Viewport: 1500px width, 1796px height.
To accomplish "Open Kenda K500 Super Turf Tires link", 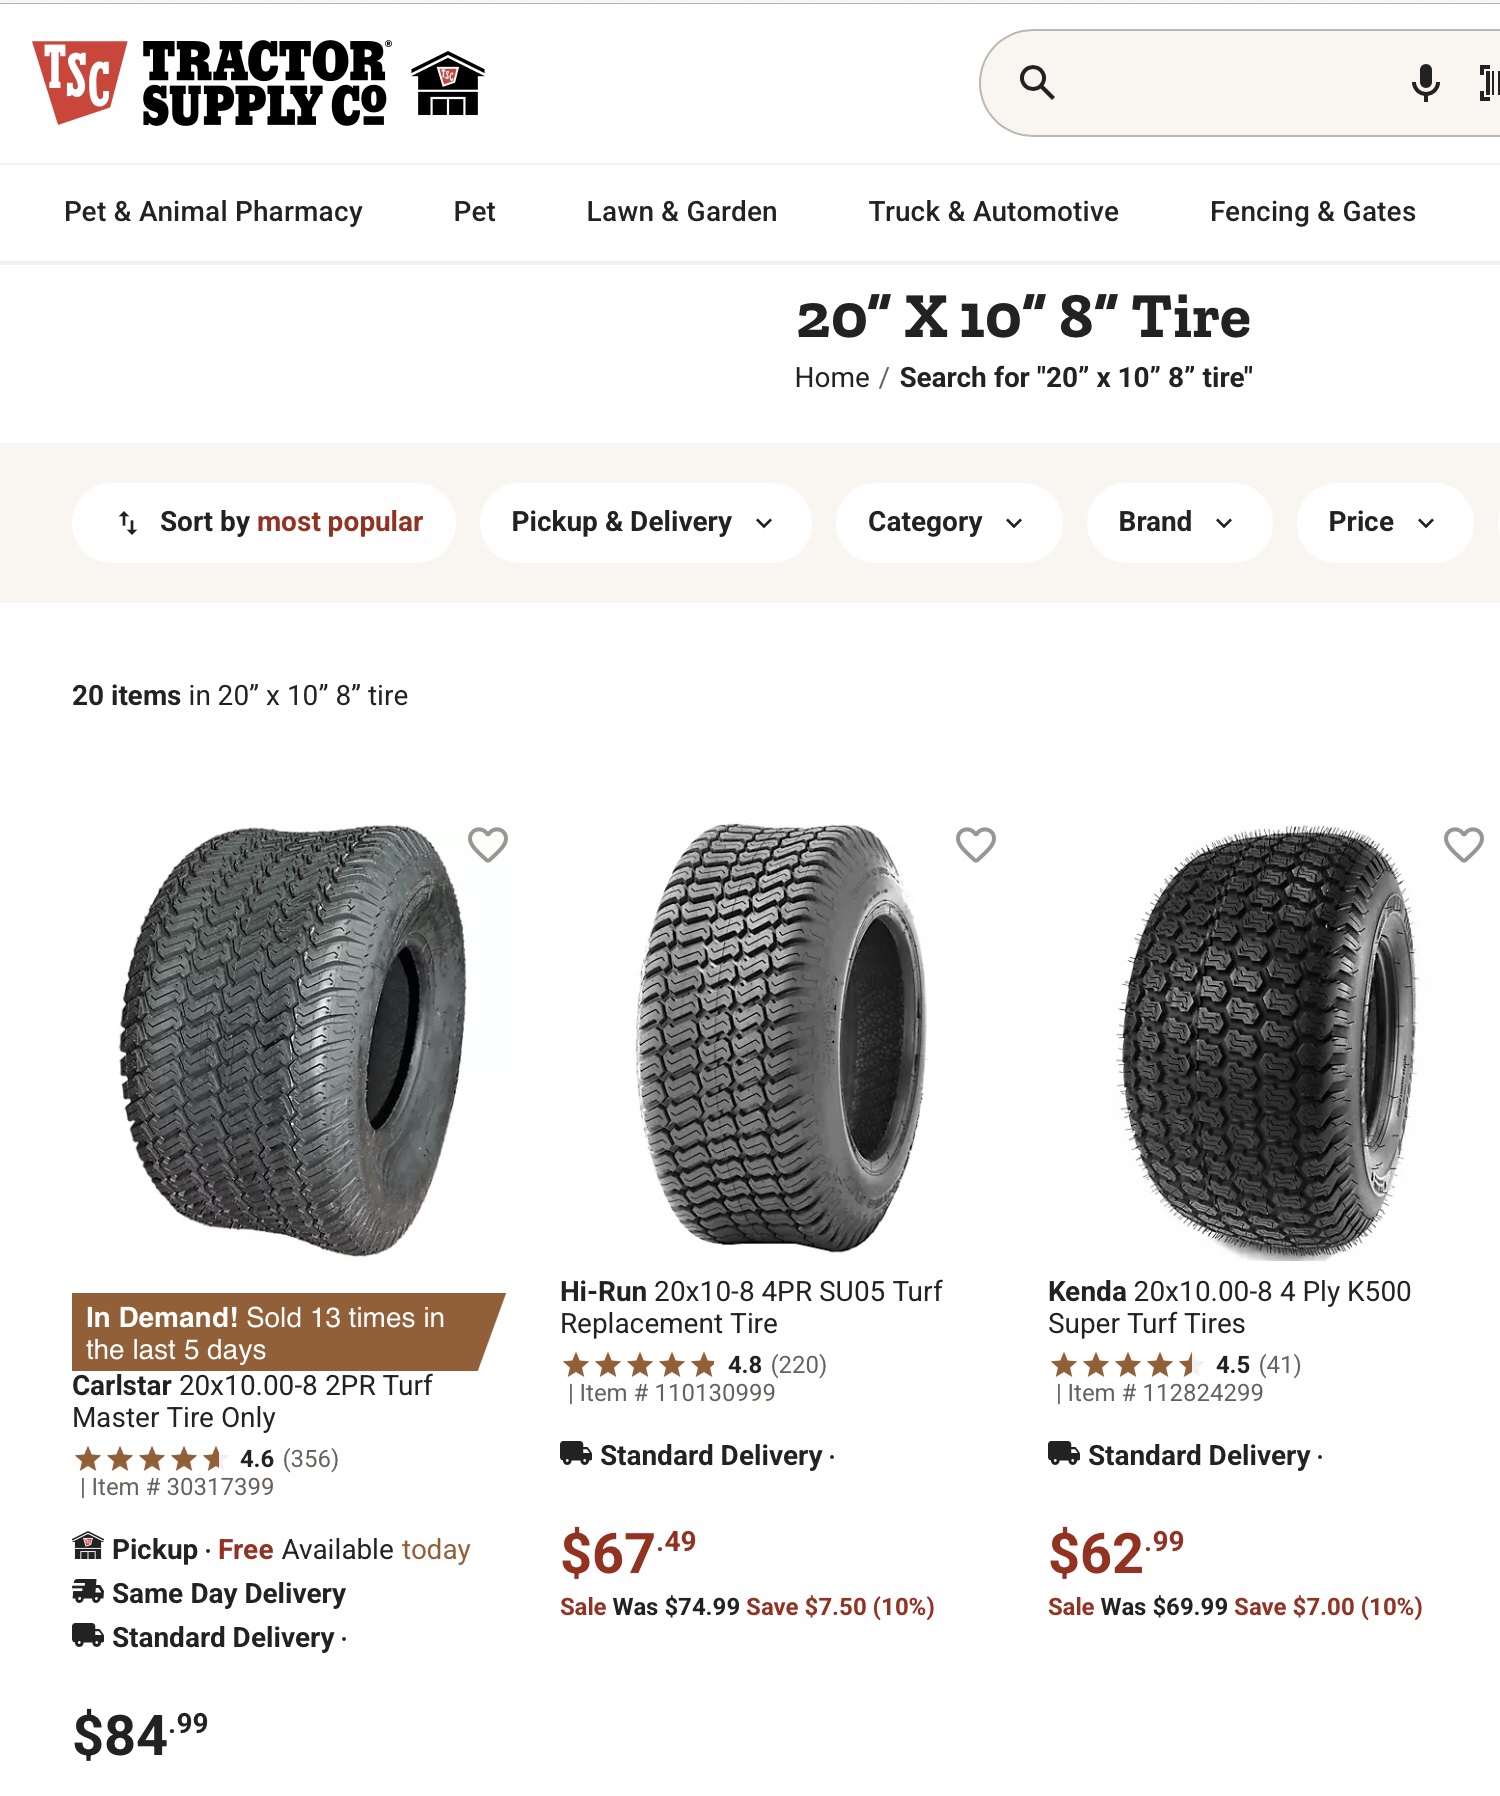I will [x=1228, y=1307].
